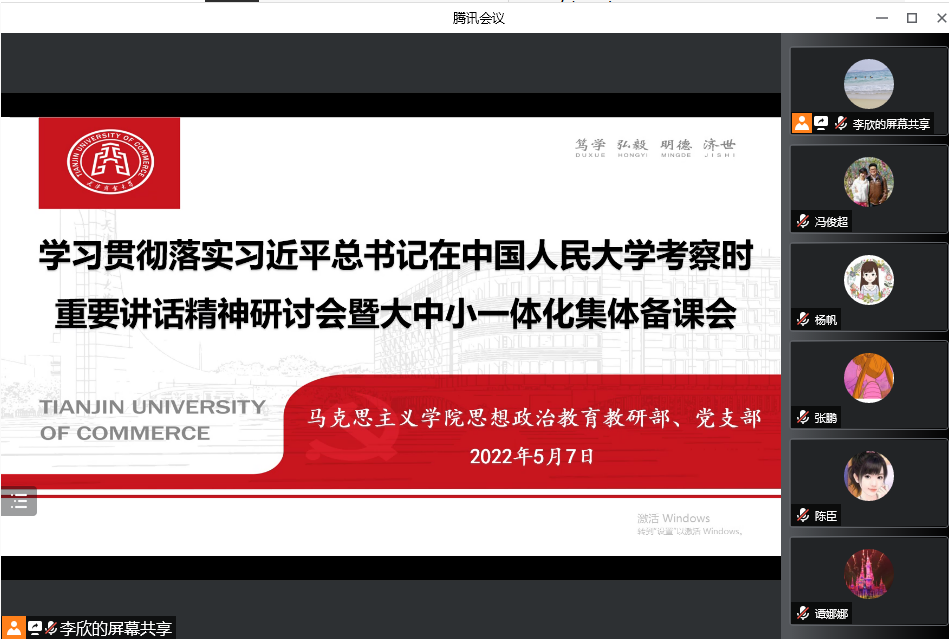This screenshot has height=639, width=949.
Task: Click the Tianjin University of Commerce logo
Action: pos(110,163)
